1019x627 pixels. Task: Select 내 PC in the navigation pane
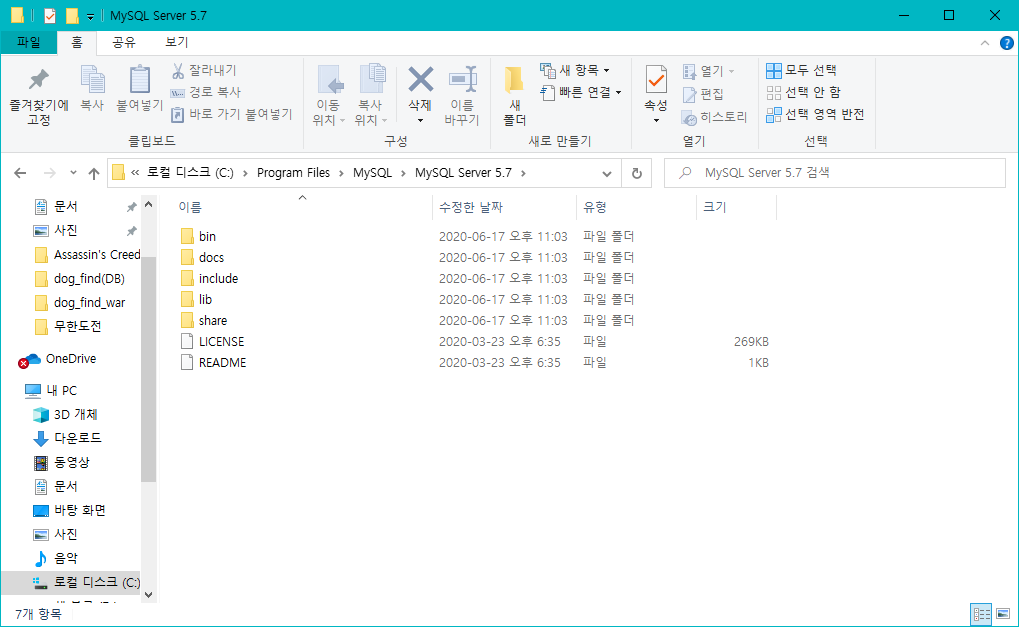click(x=51, y=390)
